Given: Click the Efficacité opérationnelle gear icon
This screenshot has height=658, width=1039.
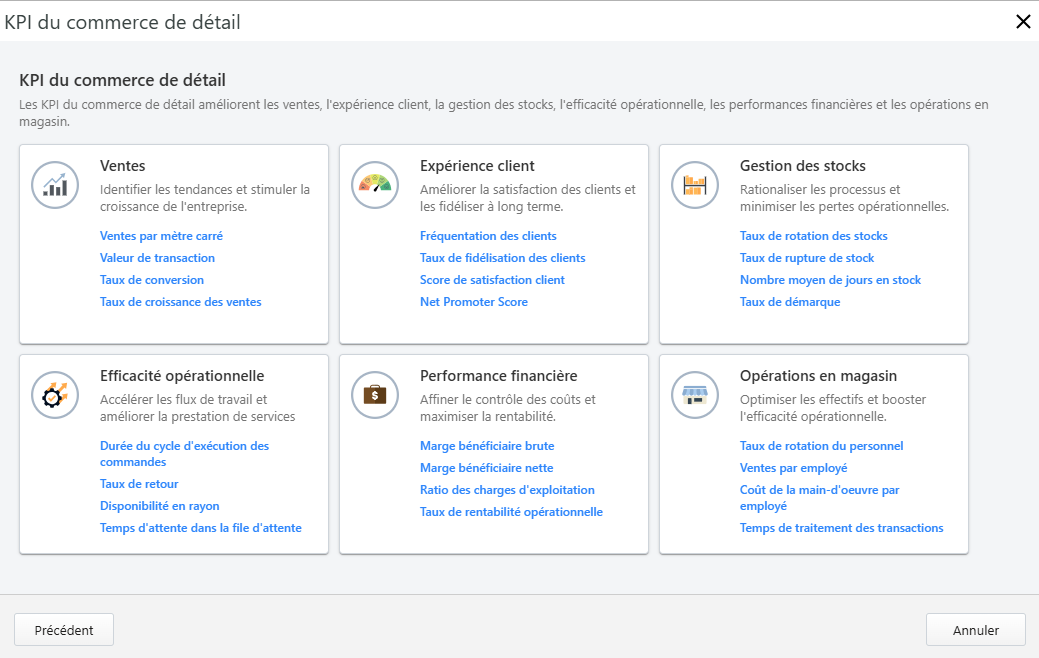Looking at the screenshot, I should [x=55, y=394].
